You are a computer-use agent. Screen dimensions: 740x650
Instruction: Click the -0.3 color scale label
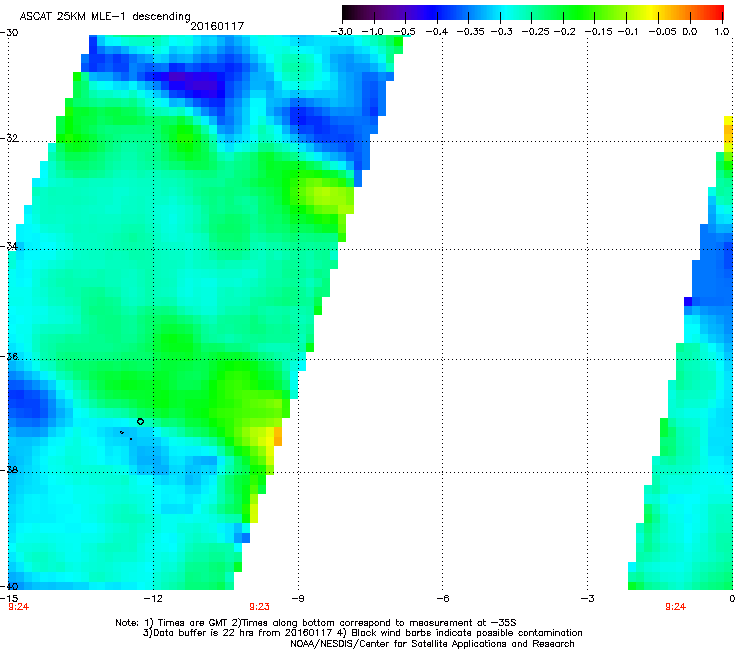point(501,32)
